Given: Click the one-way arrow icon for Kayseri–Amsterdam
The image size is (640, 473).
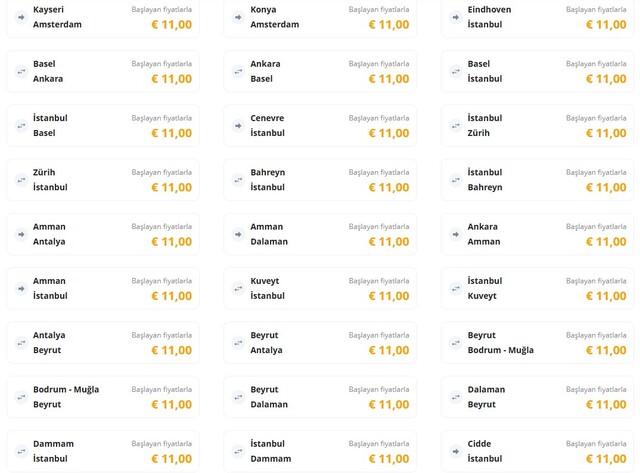Looking at the screenshot, I should [21, 17].
